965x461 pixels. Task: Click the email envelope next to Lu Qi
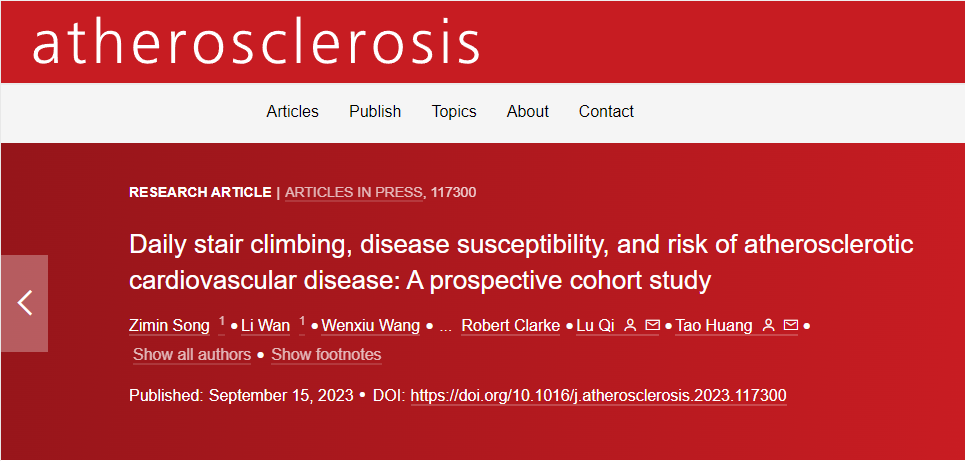[652, 326]
